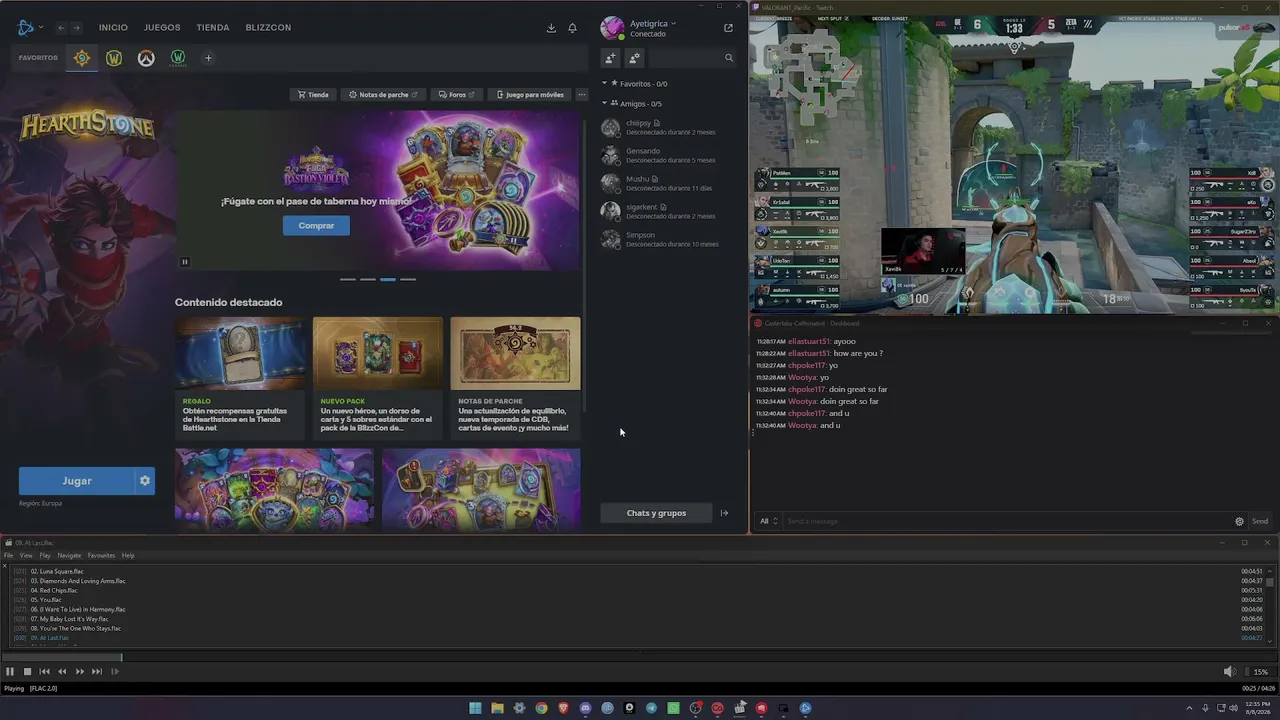Skip to the next track
This screenshot has height=720, width=1280.
97,672
